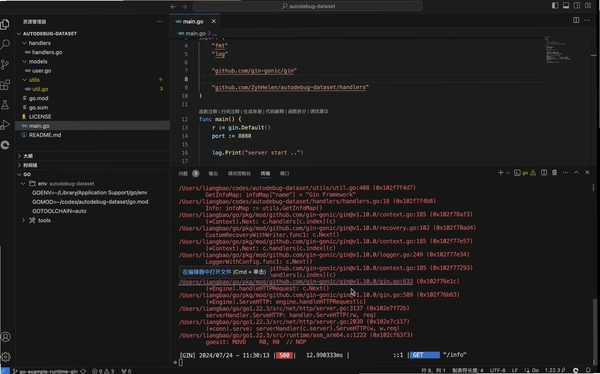
Task: Switch to the 调试控制台 panel tab
Action: coord(239,173)
